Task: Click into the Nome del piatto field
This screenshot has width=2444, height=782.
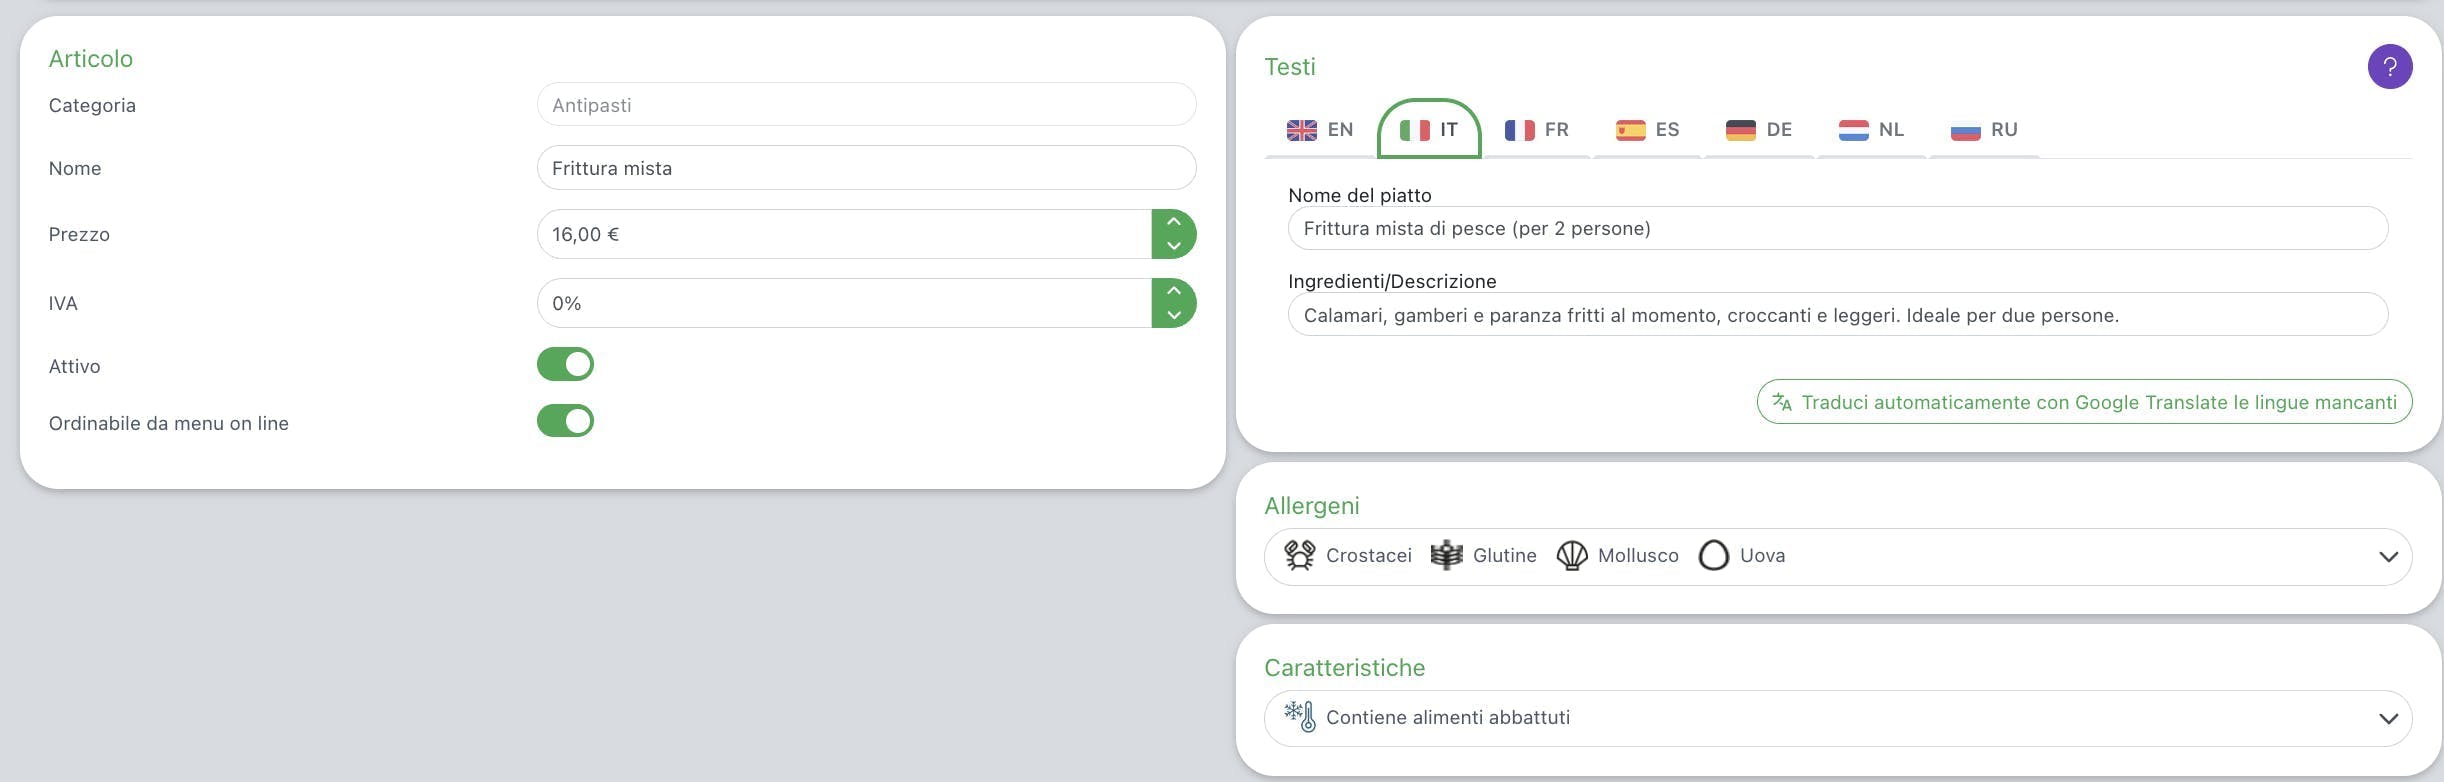Action: [1837, 229]
